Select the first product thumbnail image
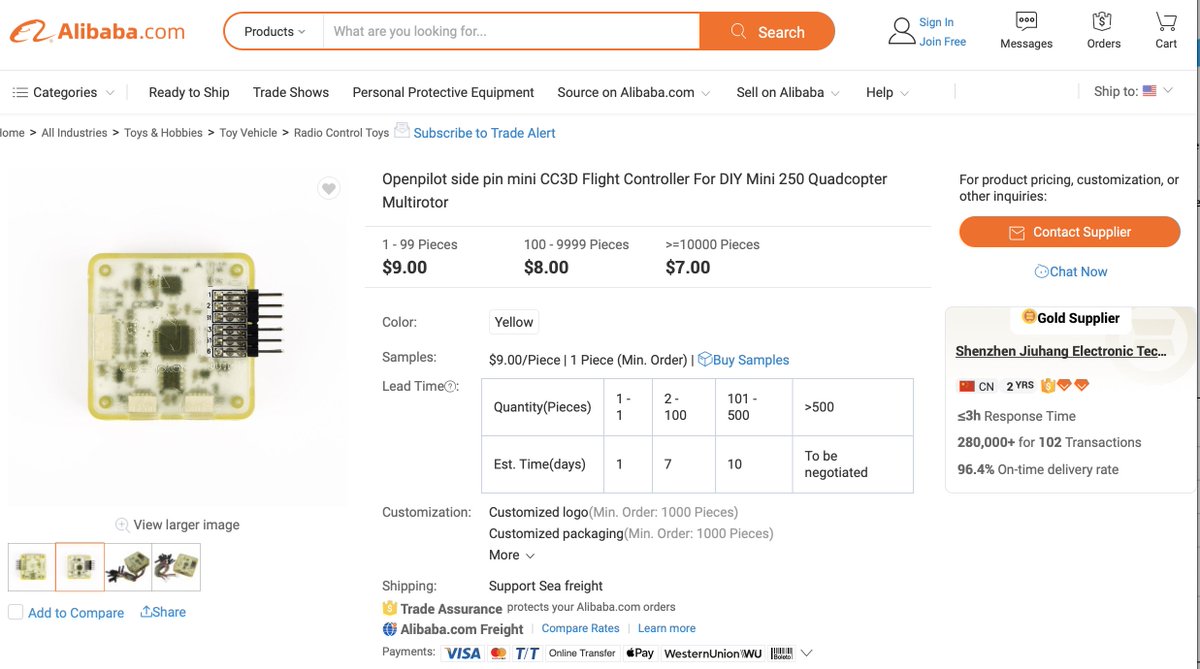Viewport: 1200px width, 669px height. click(31, 567)
